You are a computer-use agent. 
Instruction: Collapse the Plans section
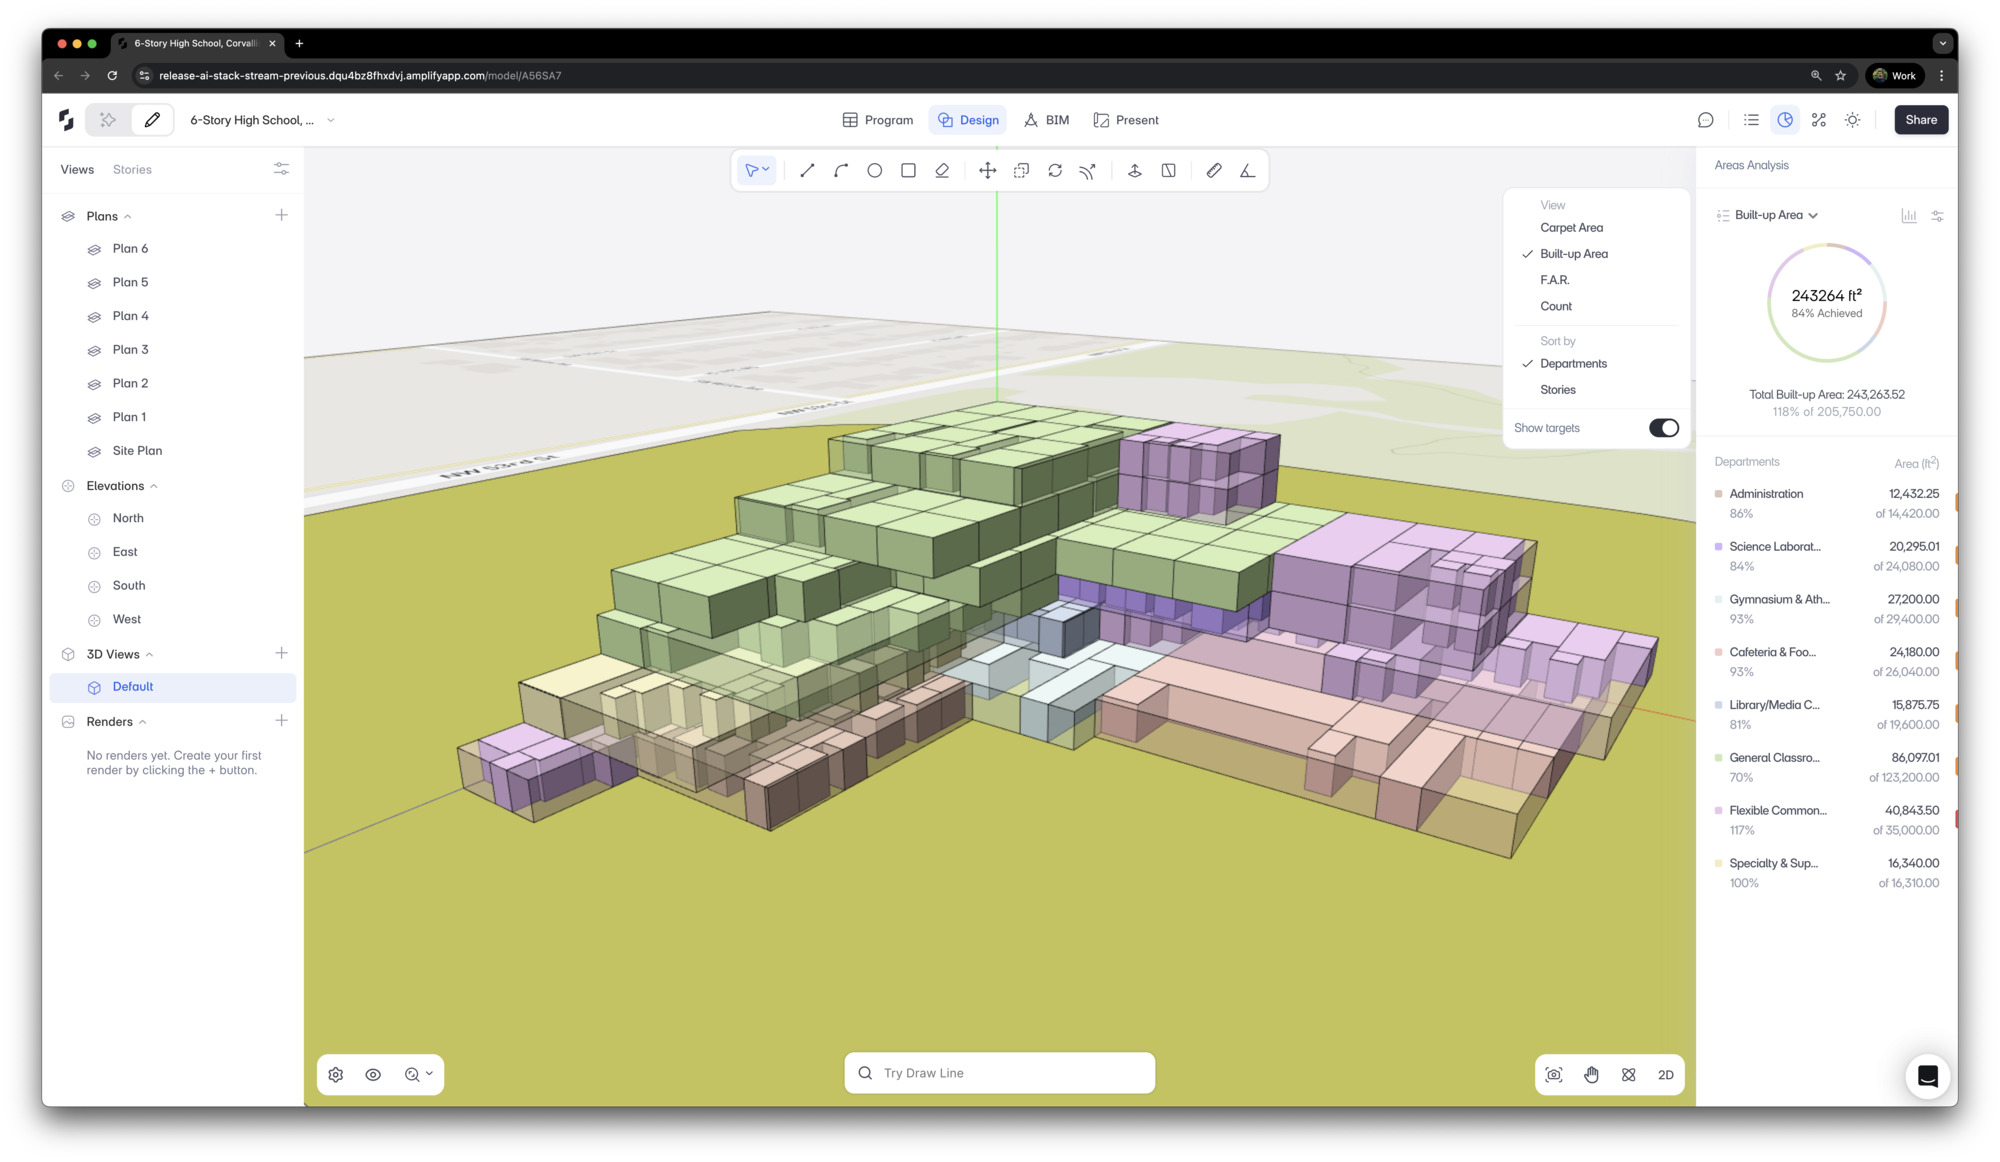click(127, 215)
